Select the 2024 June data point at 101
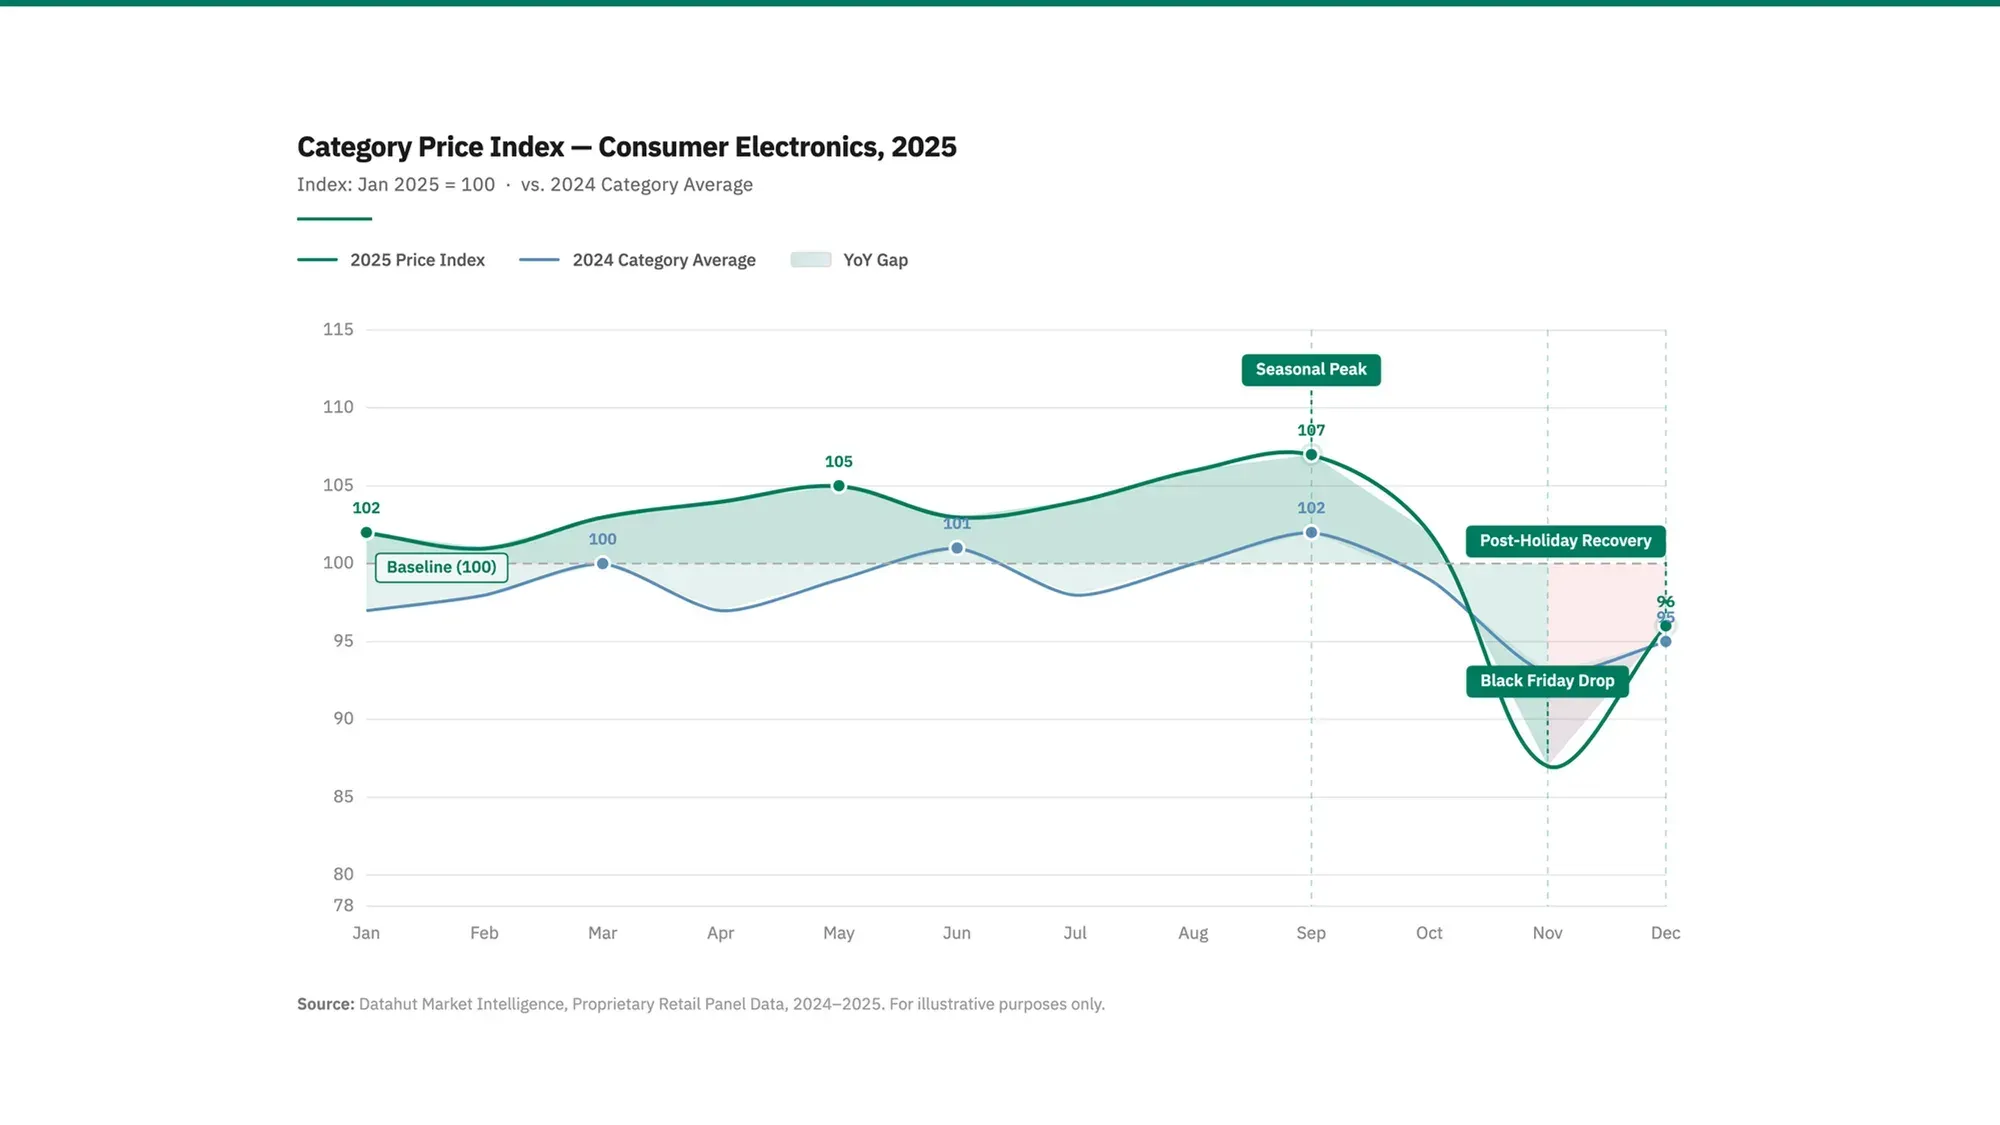Screen dimensions: 2000x1125 957,548
